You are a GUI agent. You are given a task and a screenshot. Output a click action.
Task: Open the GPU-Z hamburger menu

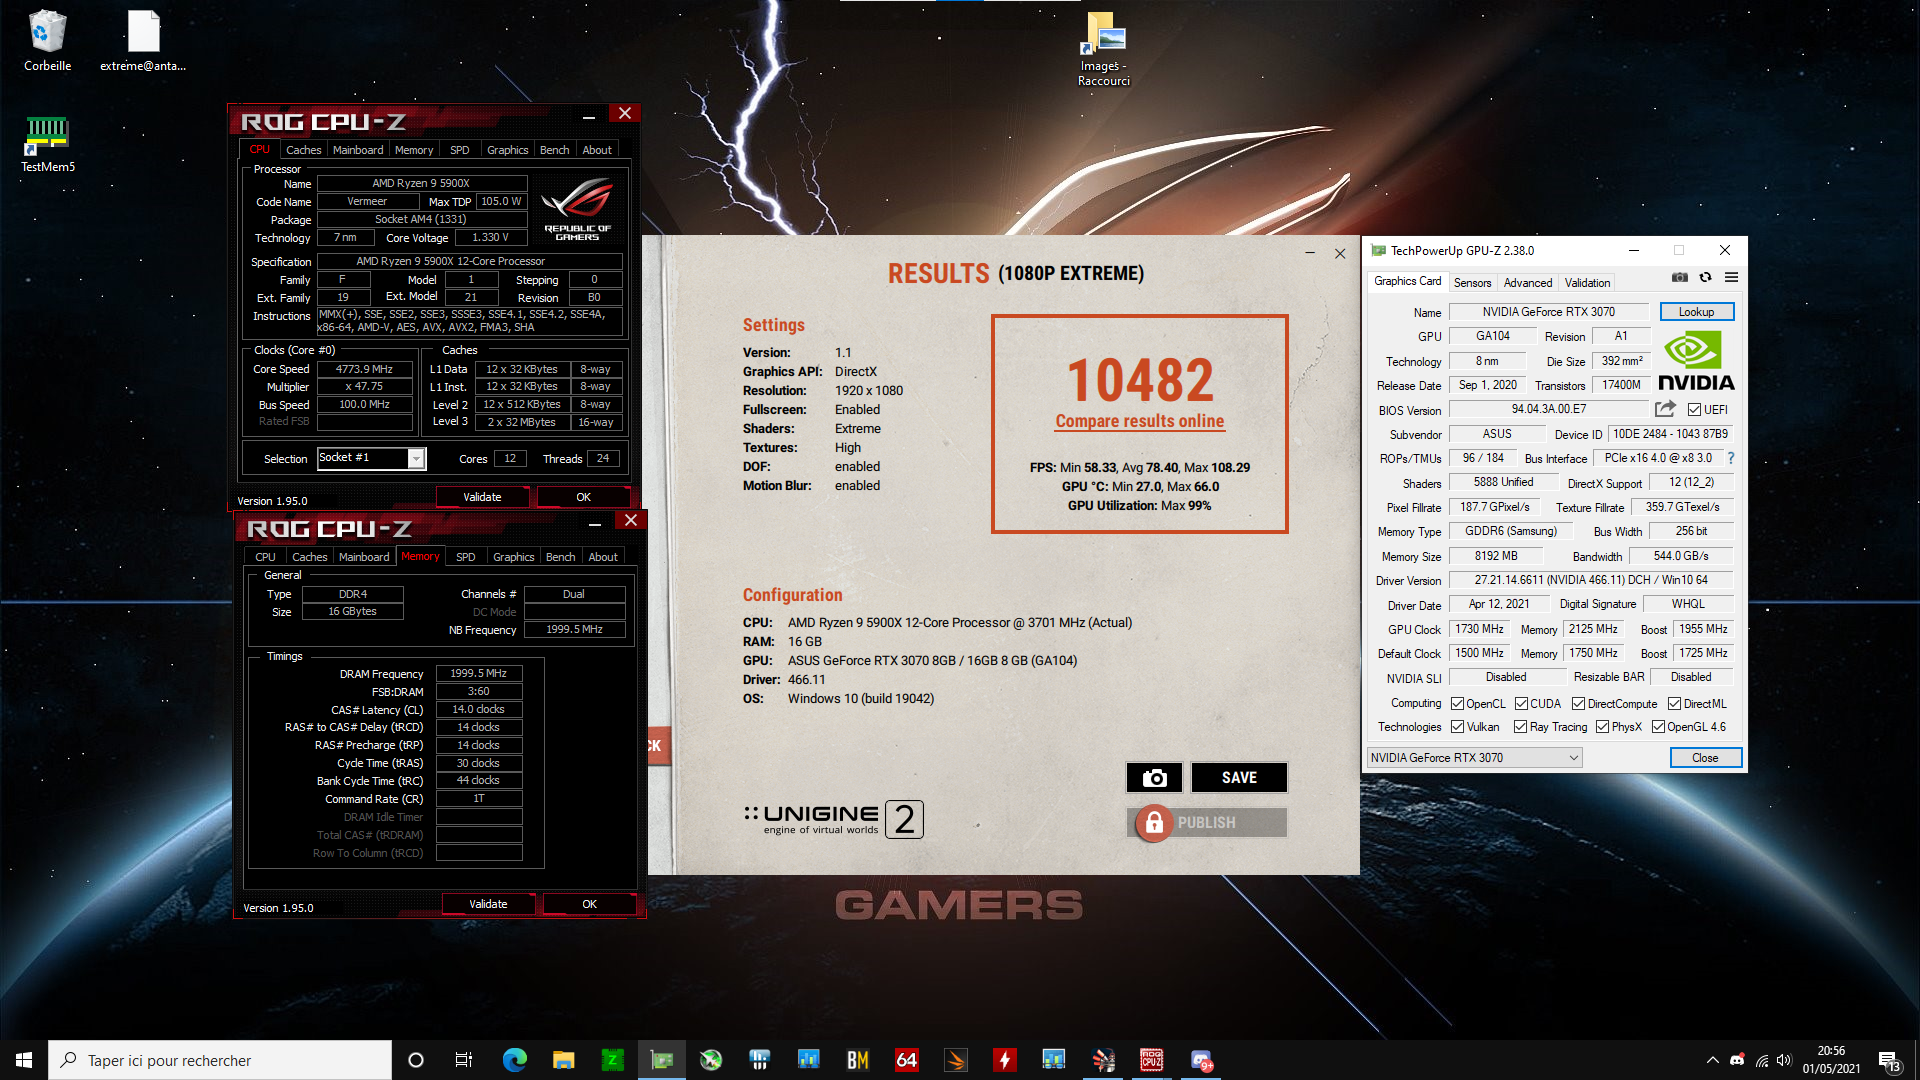1731,278
